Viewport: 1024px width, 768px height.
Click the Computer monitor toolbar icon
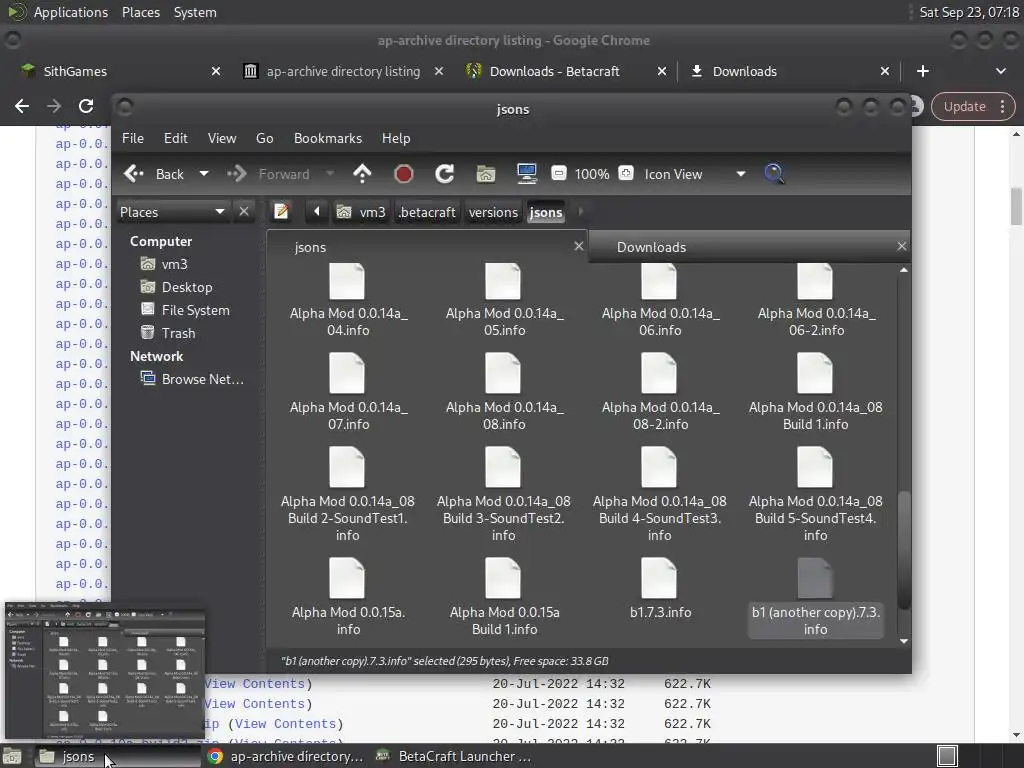pyautogui.click(x=526, y=174)
